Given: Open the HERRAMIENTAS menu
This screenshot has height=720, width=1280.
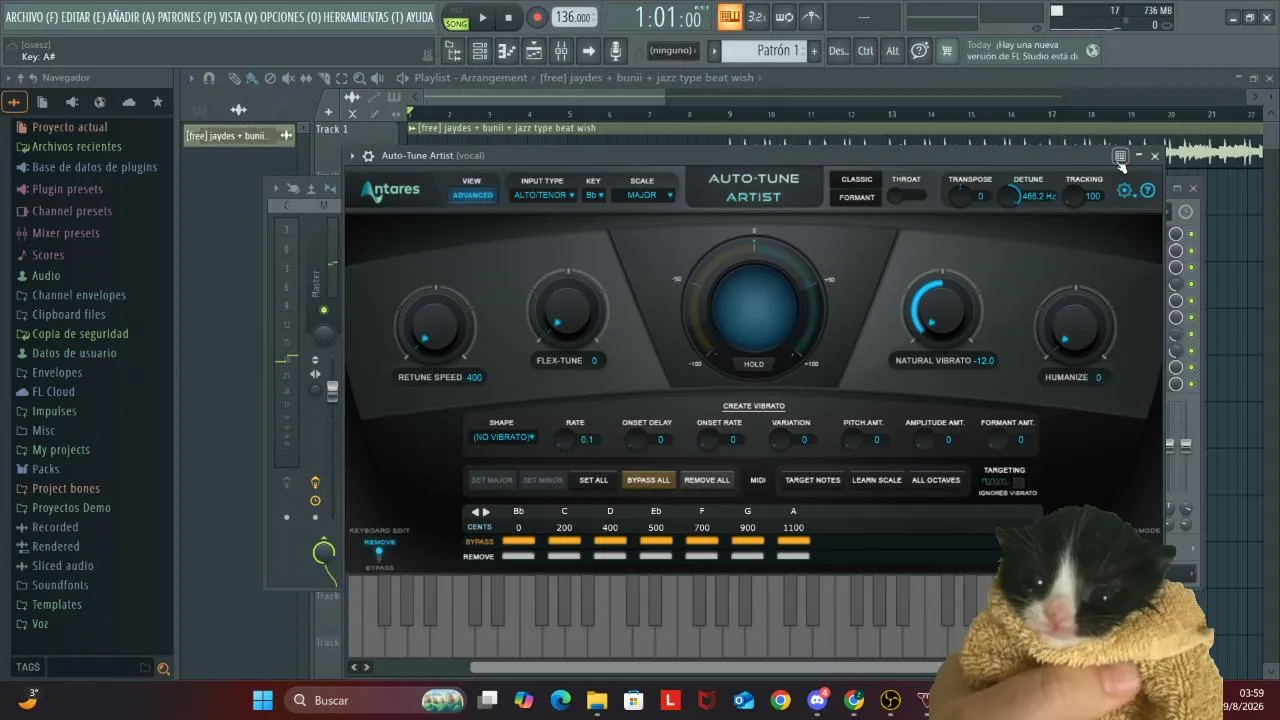Looking at the screenshot, I should pyautogui.click(x=364, y=17).
